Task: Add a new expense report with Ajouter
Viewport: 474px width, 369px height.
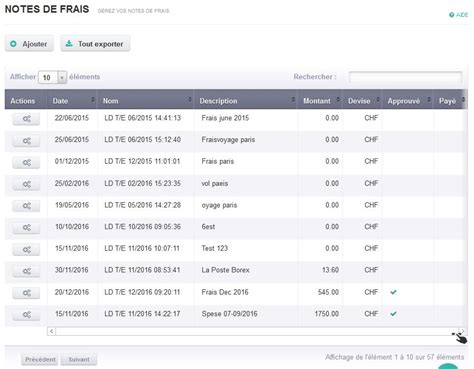Action: click(29, 44)
